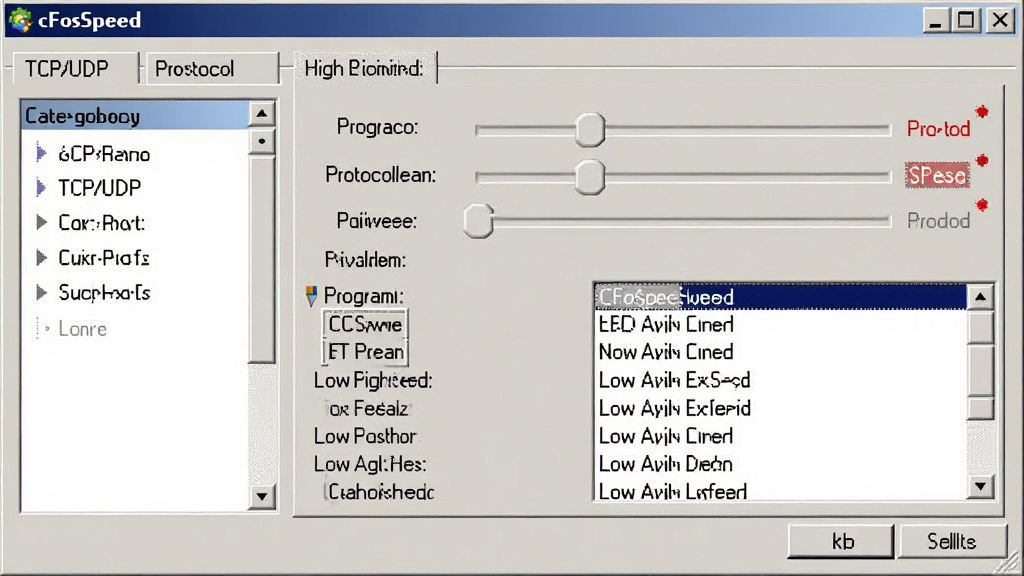The width and height of the screenshot is (1024, 576).
Task: Click the red SPese highlighted label
Action: click(937, 175)
